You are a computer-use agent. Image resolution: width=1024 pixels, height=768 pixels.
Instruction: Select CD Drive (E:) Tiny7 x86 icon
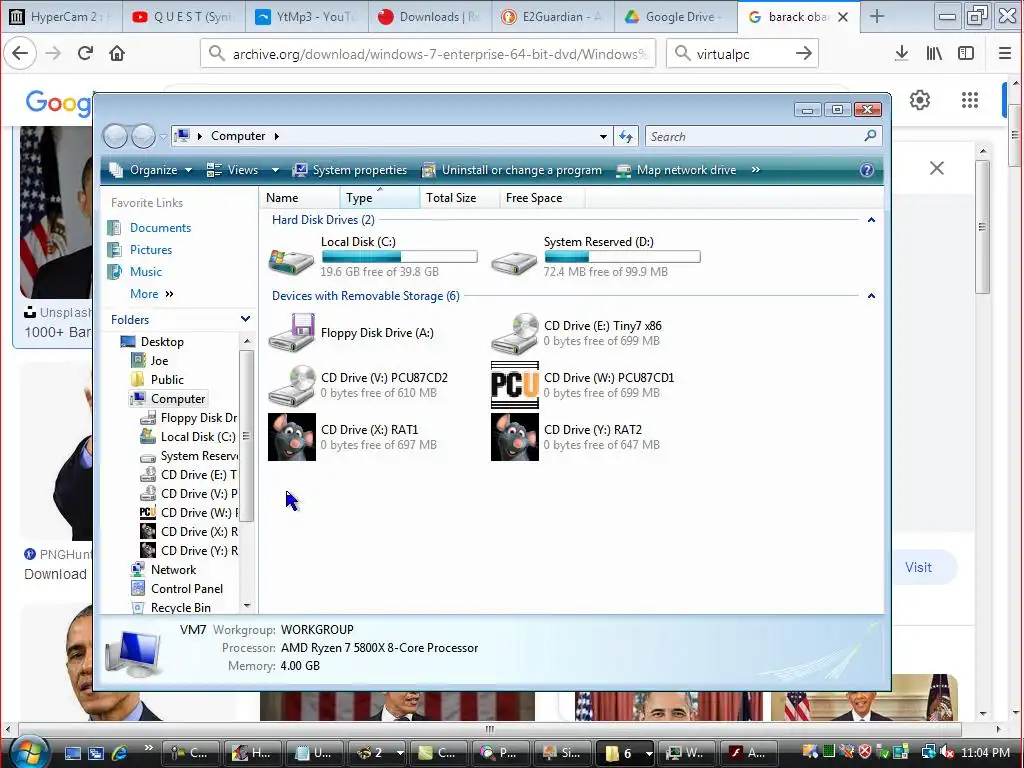coord(515,333)
